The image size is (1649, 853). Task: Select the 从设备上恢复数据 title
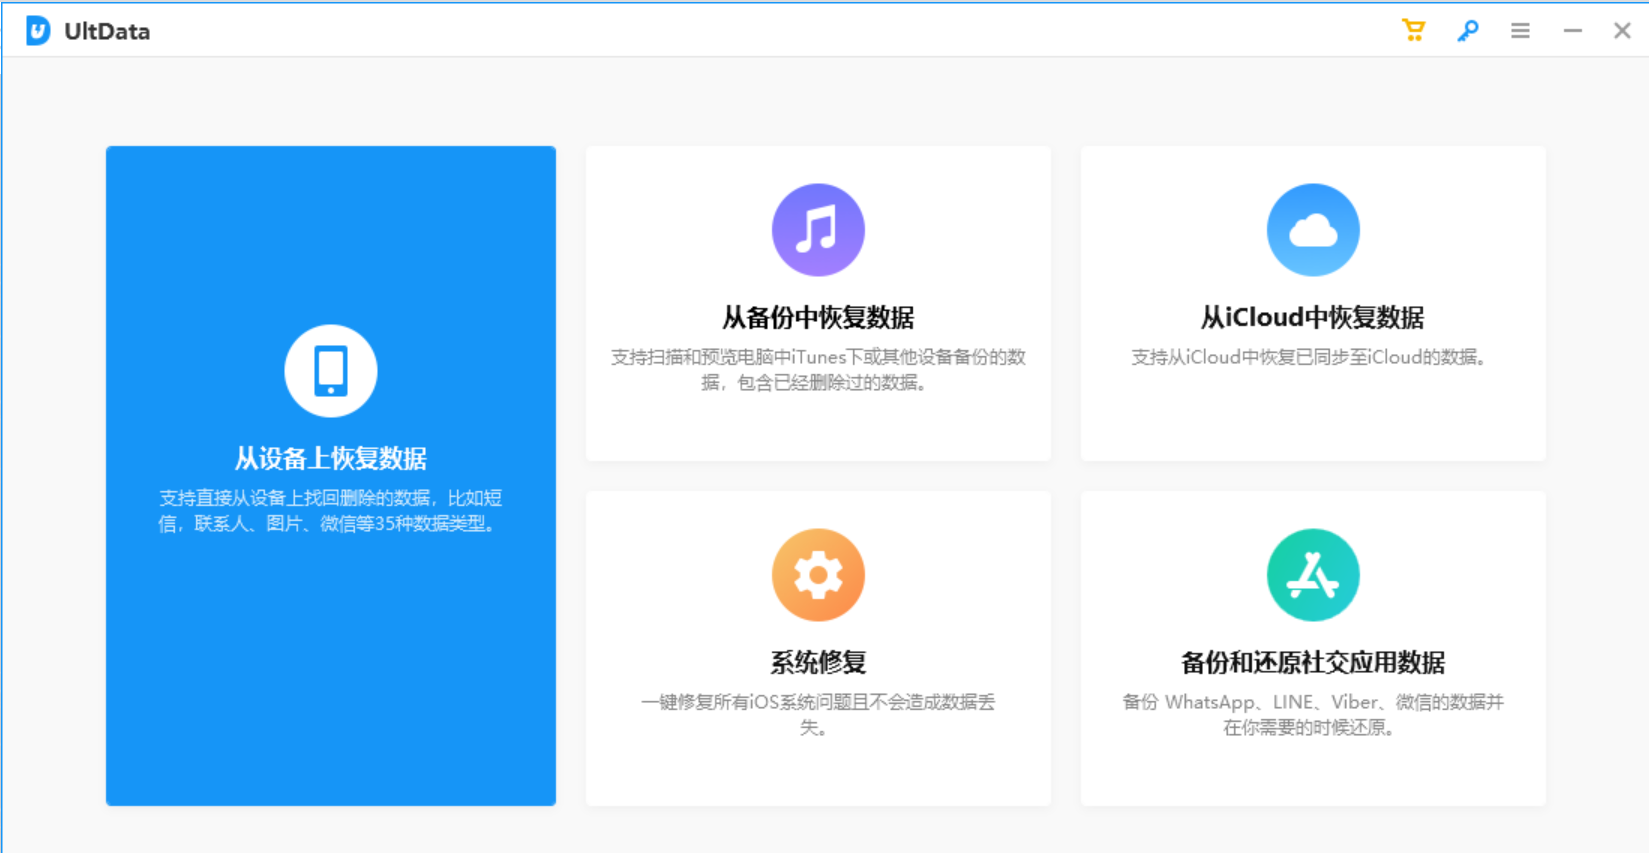(331, 458)
